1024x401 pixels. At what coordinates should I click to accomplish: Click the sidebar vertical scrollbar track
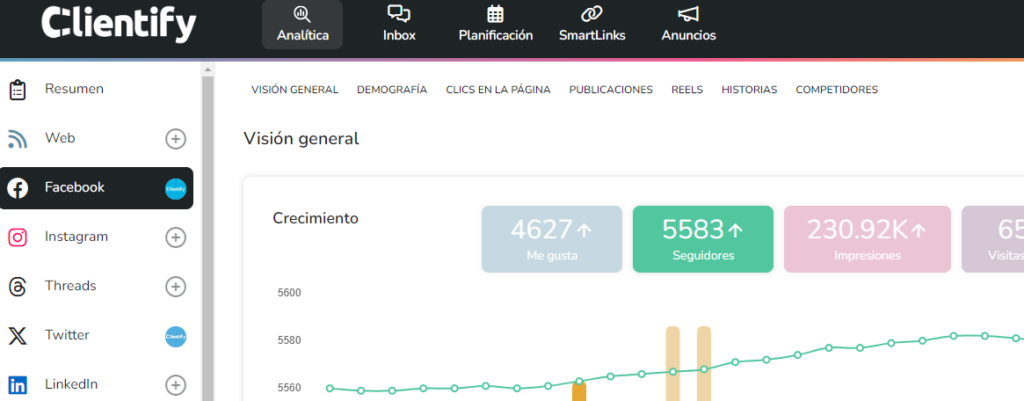click(208, 238)
